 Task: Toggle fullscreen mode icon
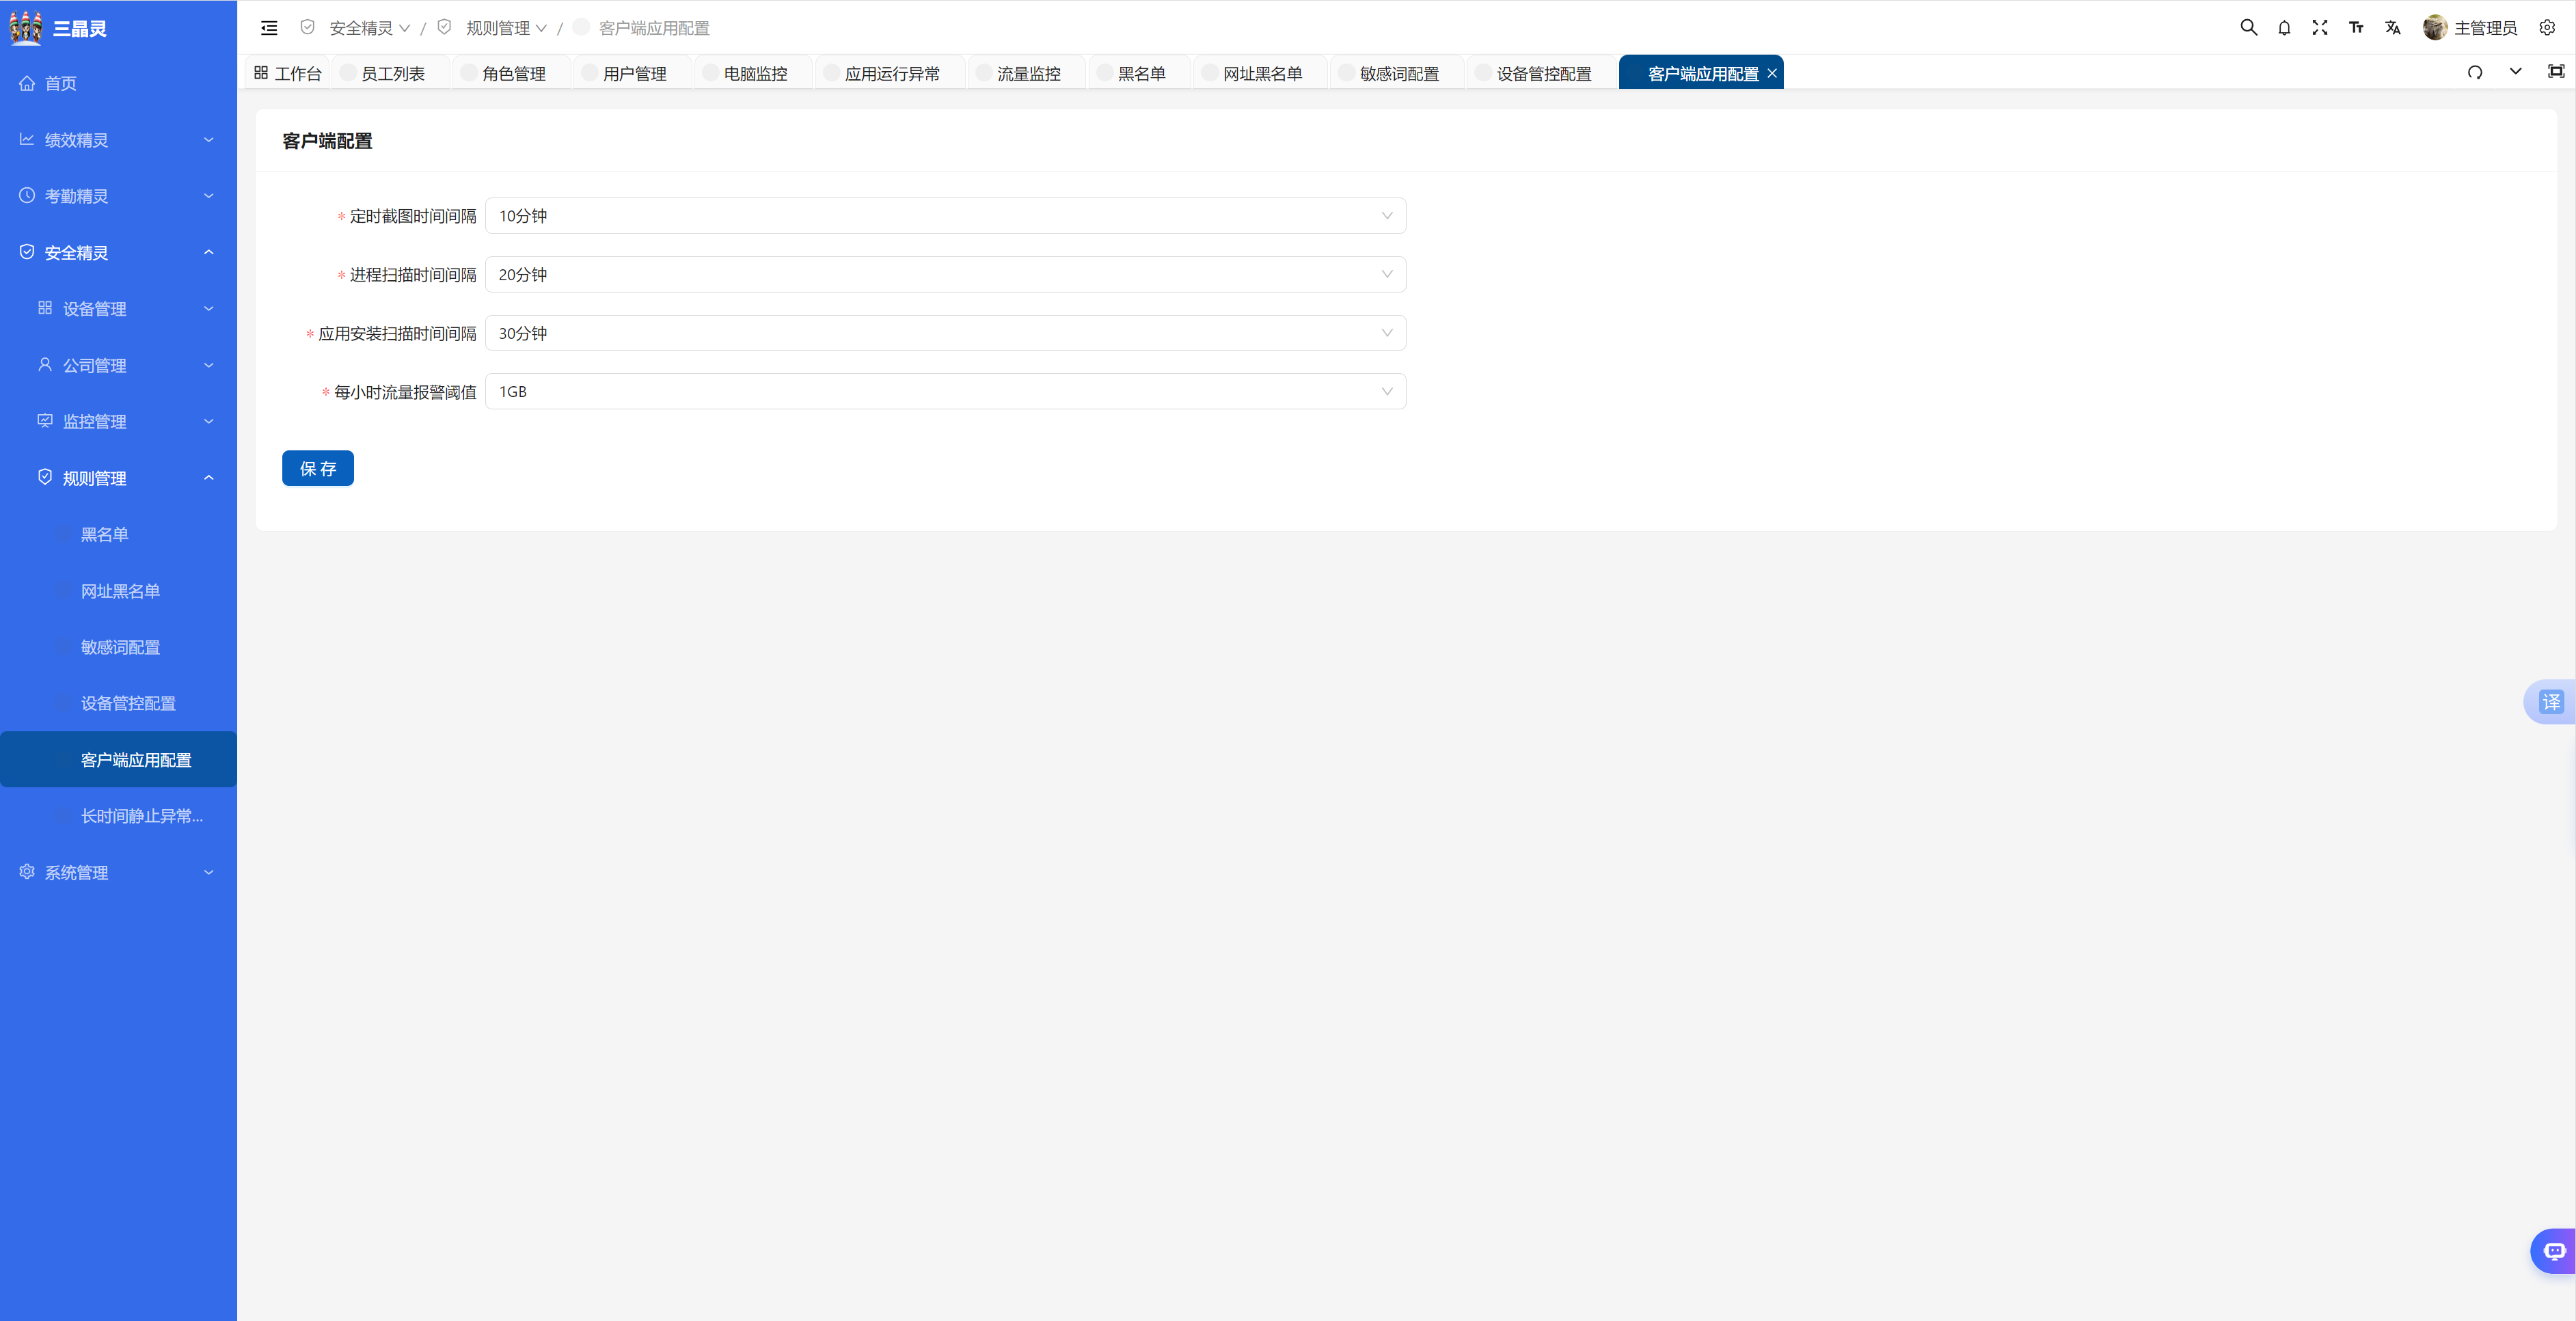pos(2320,28)
